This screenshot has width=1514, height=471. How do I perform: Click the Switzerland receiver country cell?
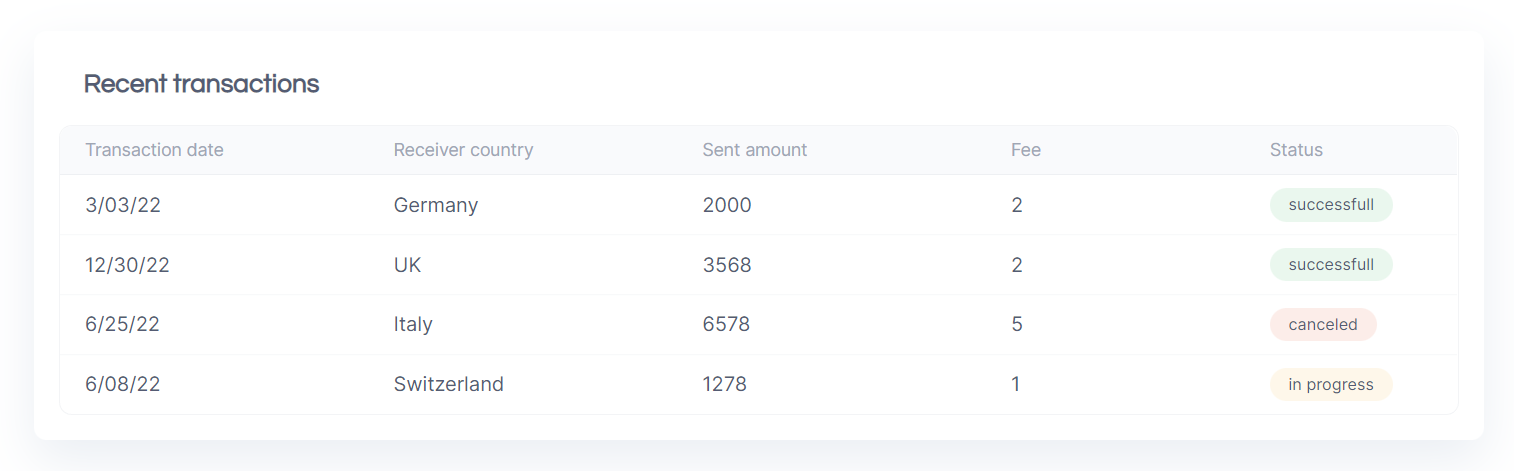tap(449, 385)
